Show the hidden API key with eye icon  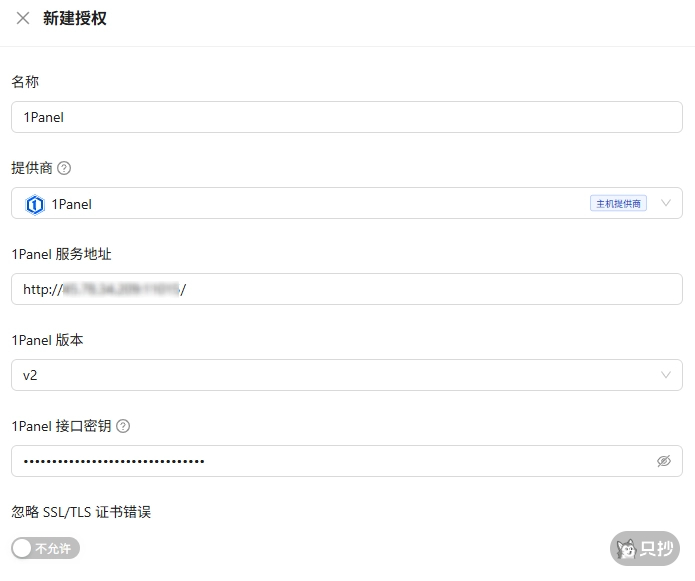point(664,461)
